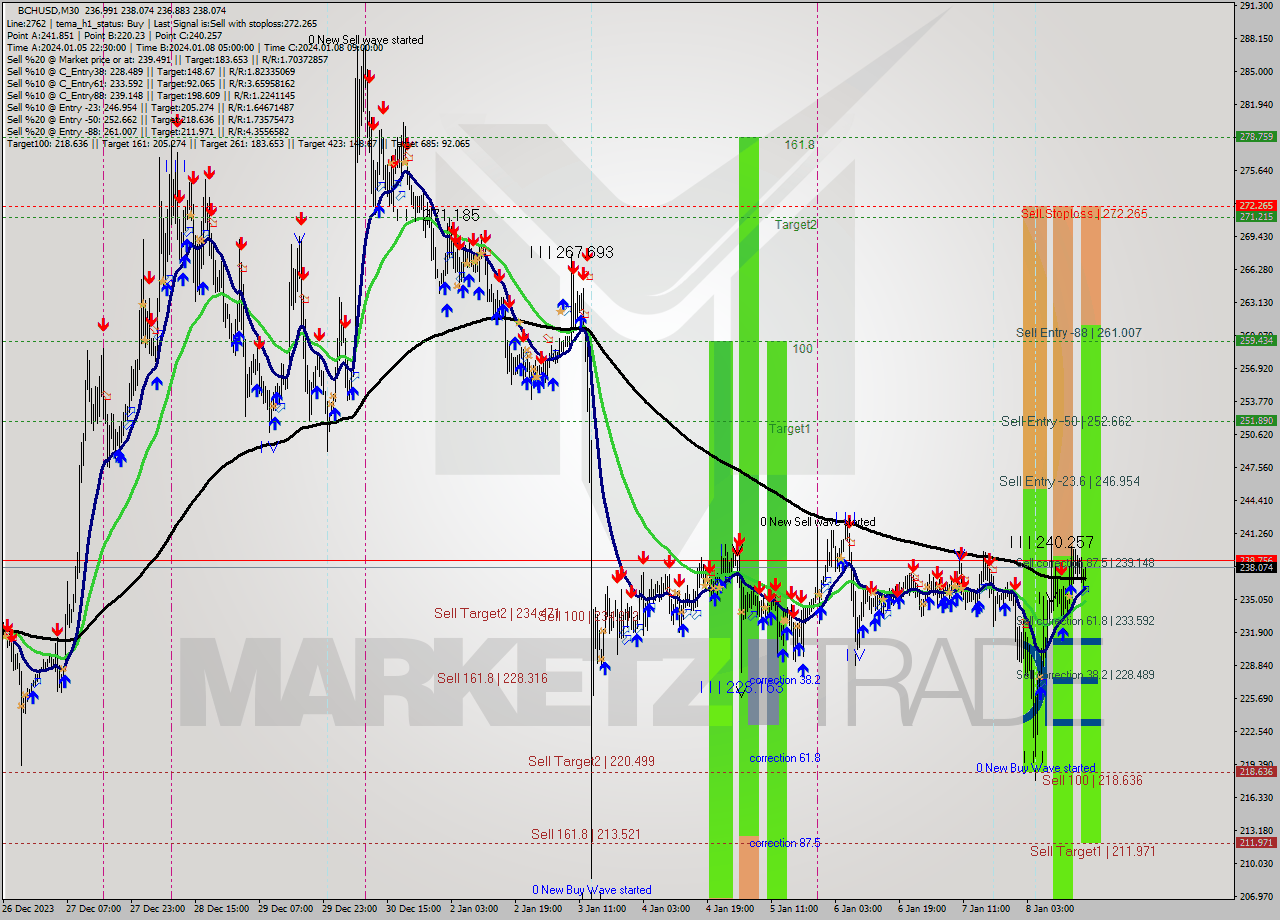Click the 225.690 price scale value

click(1256, 698)
